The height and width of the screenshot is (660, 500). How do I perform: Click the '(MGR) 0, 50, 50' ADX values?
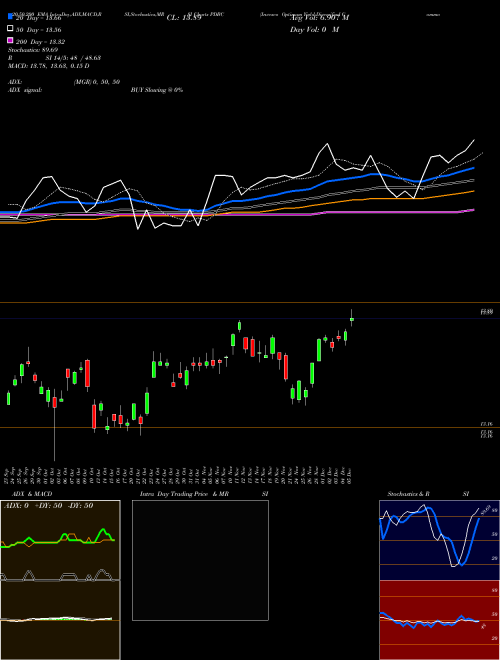(x=97, y=82)
